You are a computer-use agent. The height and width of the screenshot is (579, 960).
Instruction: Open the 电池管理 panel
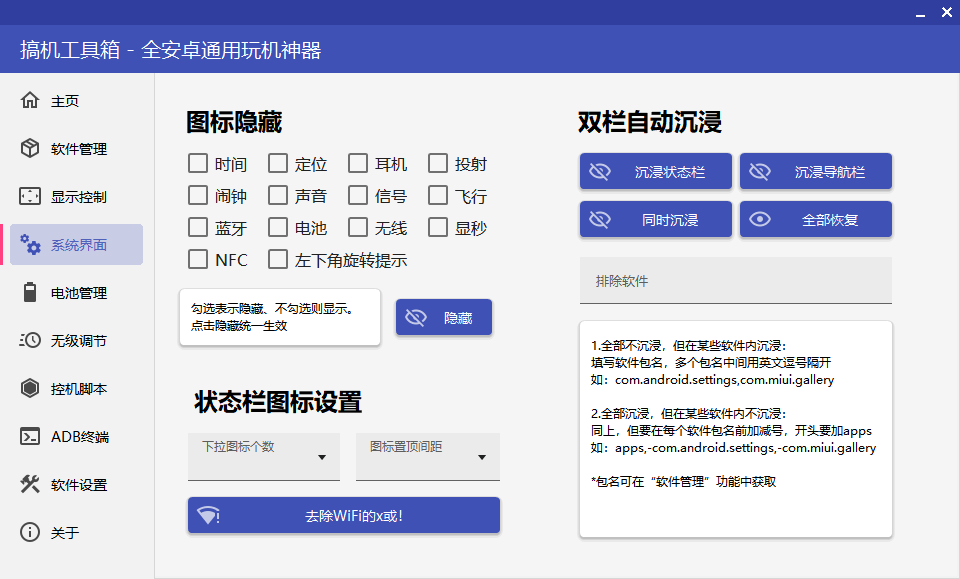pyautogui.click(x=62, y=292)
